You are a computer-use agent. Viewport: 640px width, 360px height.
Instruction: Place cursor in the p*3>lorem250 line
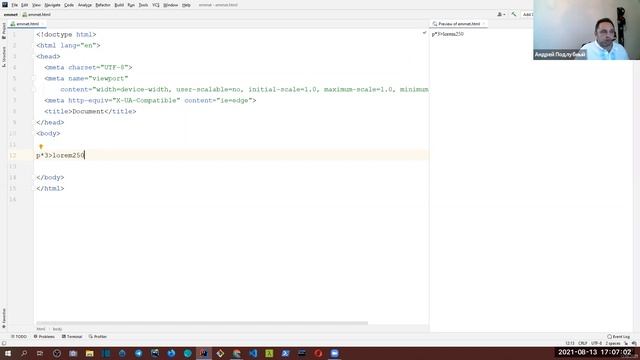(x=60, y=156)
